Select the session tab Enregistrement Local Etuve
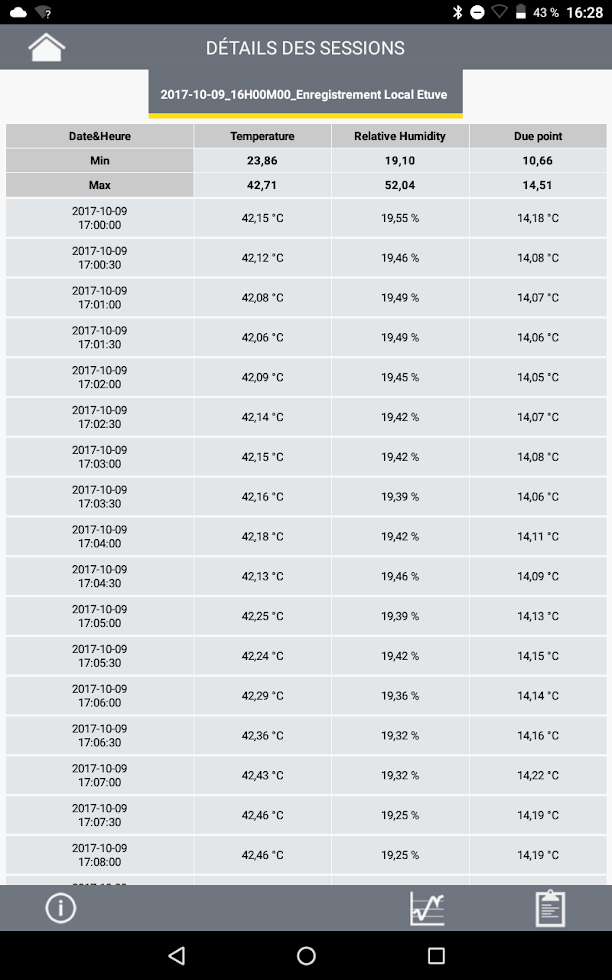The image size is (612, 980). (x=306, y=94)
